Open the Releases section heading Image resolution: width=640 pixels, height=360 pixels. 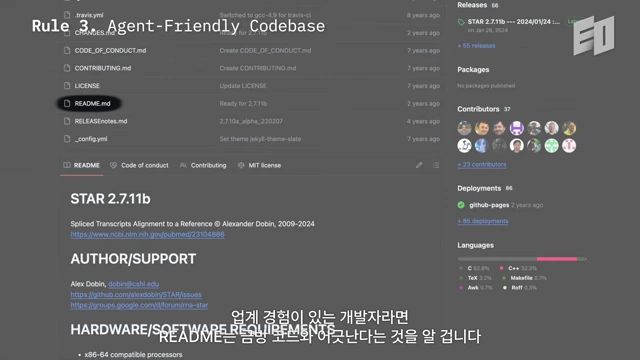[472, 5]
